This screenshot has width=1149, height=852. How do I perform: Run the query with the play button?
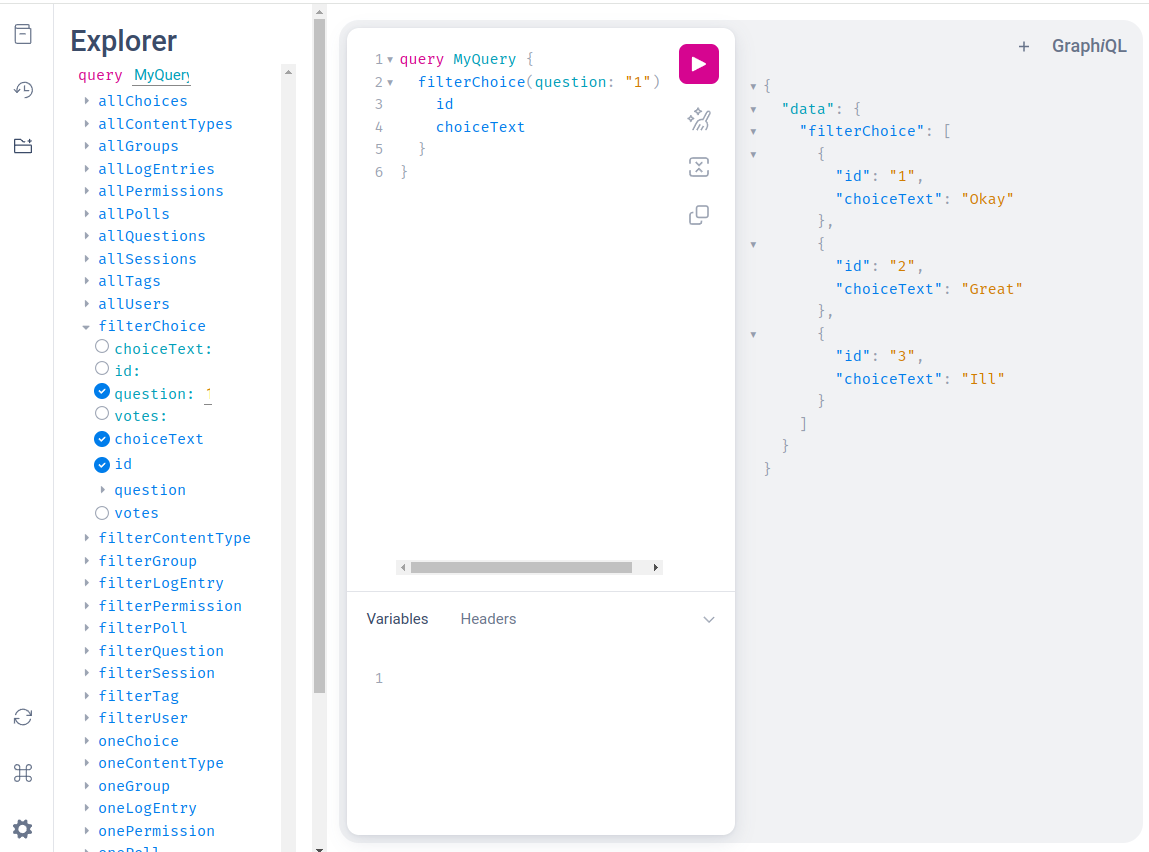coord(698,64)
